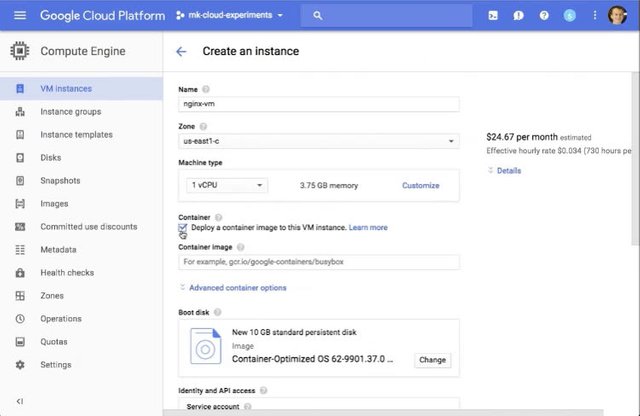This screenshot has width=640, height=416.
Task: Open the mk-cloud-experiments project selector
Action: point(229,16)
